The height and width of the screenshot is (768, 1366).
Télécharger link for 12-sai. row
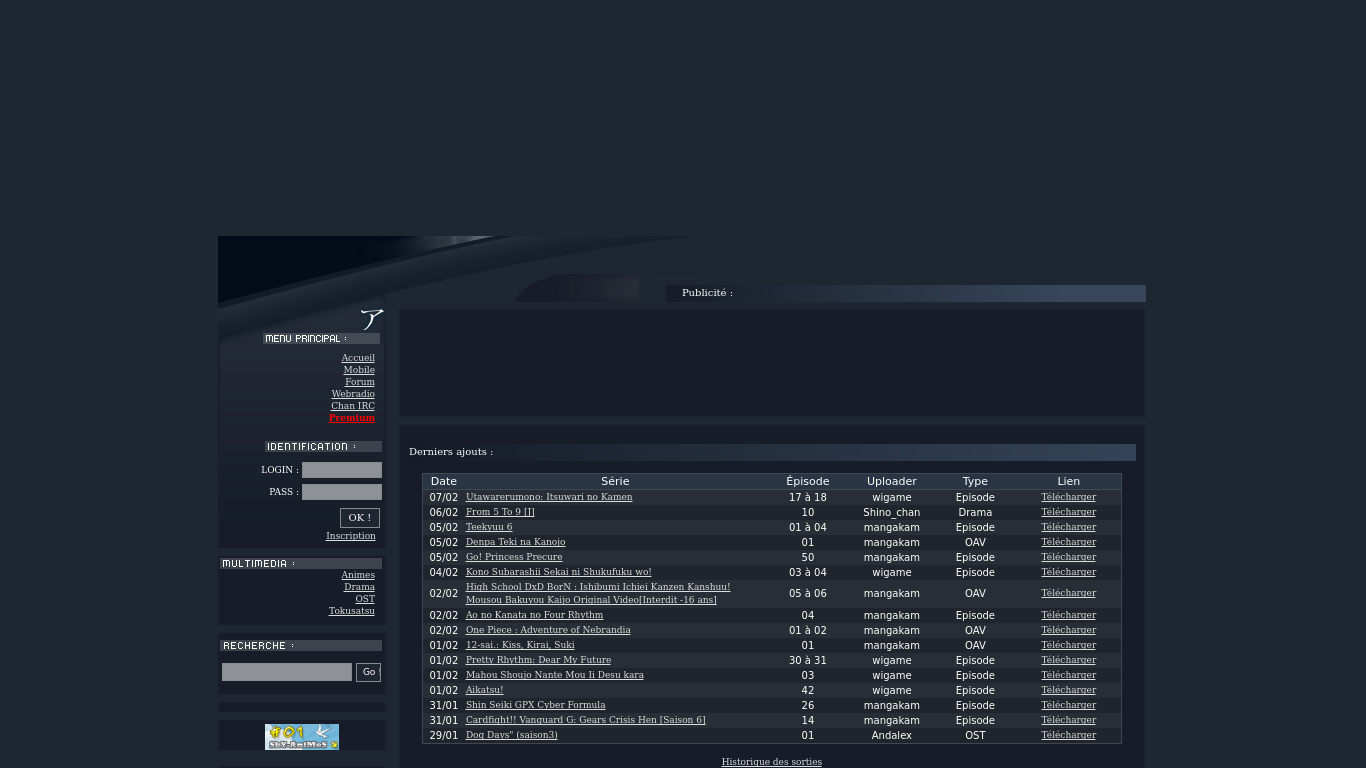coord(1068,645)
